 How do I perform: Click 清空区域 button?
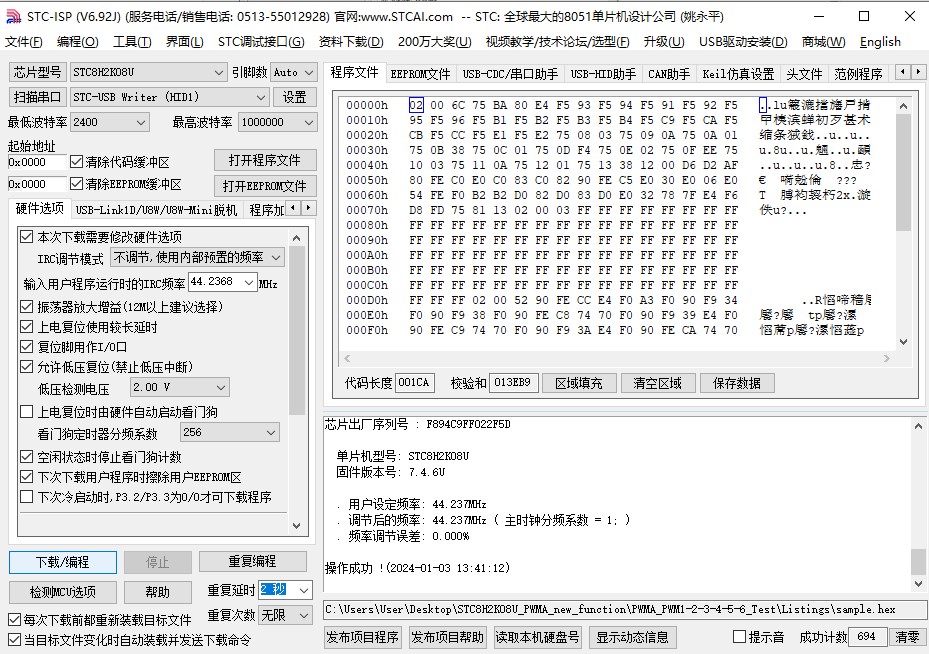pos(658,383)
